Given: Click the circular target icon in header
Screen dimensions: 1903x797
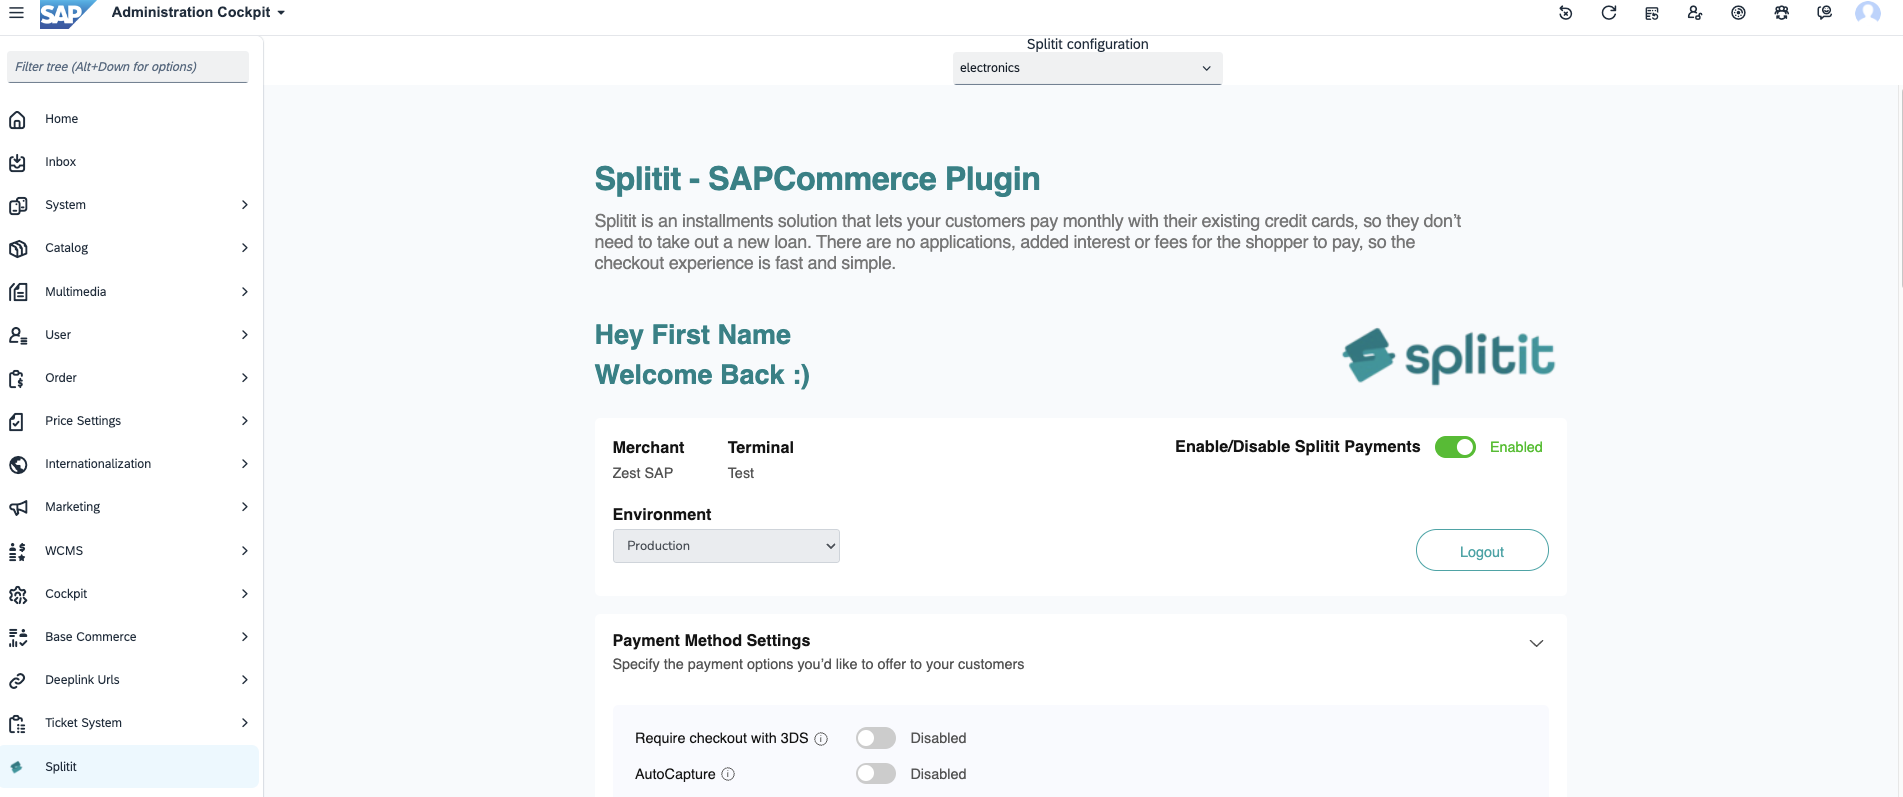Looking at the screenshot, I should (1739, 13).
